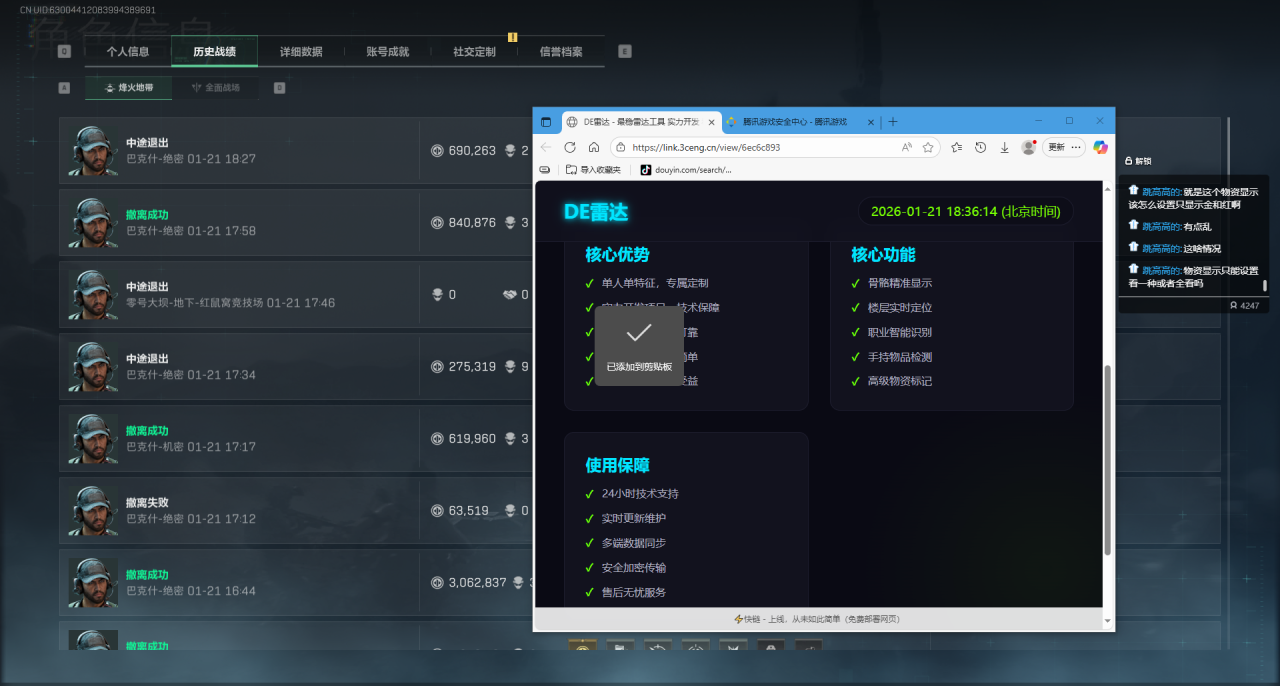
Task: Click the webpage vertical scrollbar thumb
Action: coord(1107,460)
